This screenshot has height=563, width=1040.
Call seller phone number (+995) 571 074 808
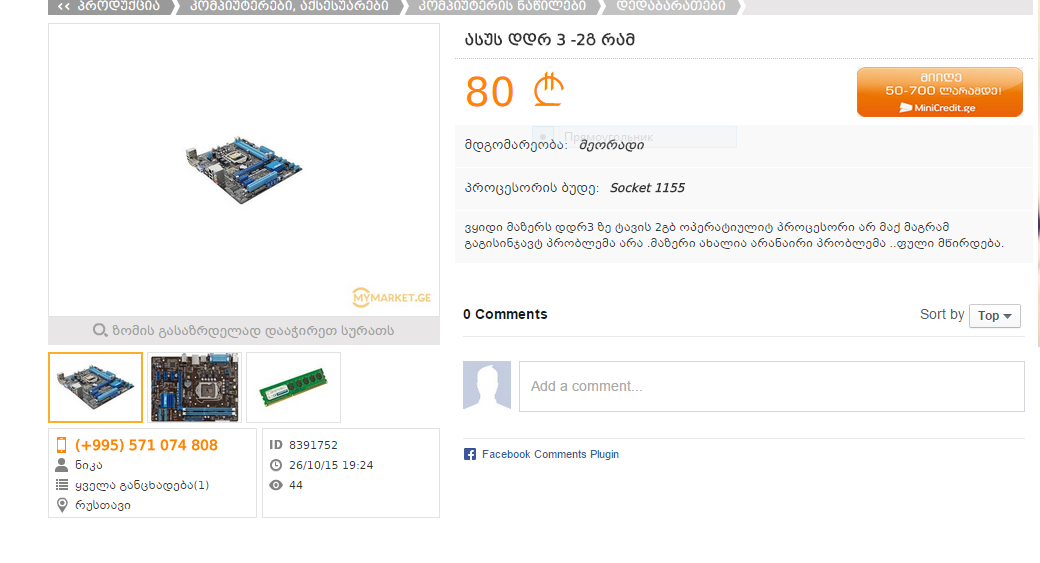coord(146,445)
